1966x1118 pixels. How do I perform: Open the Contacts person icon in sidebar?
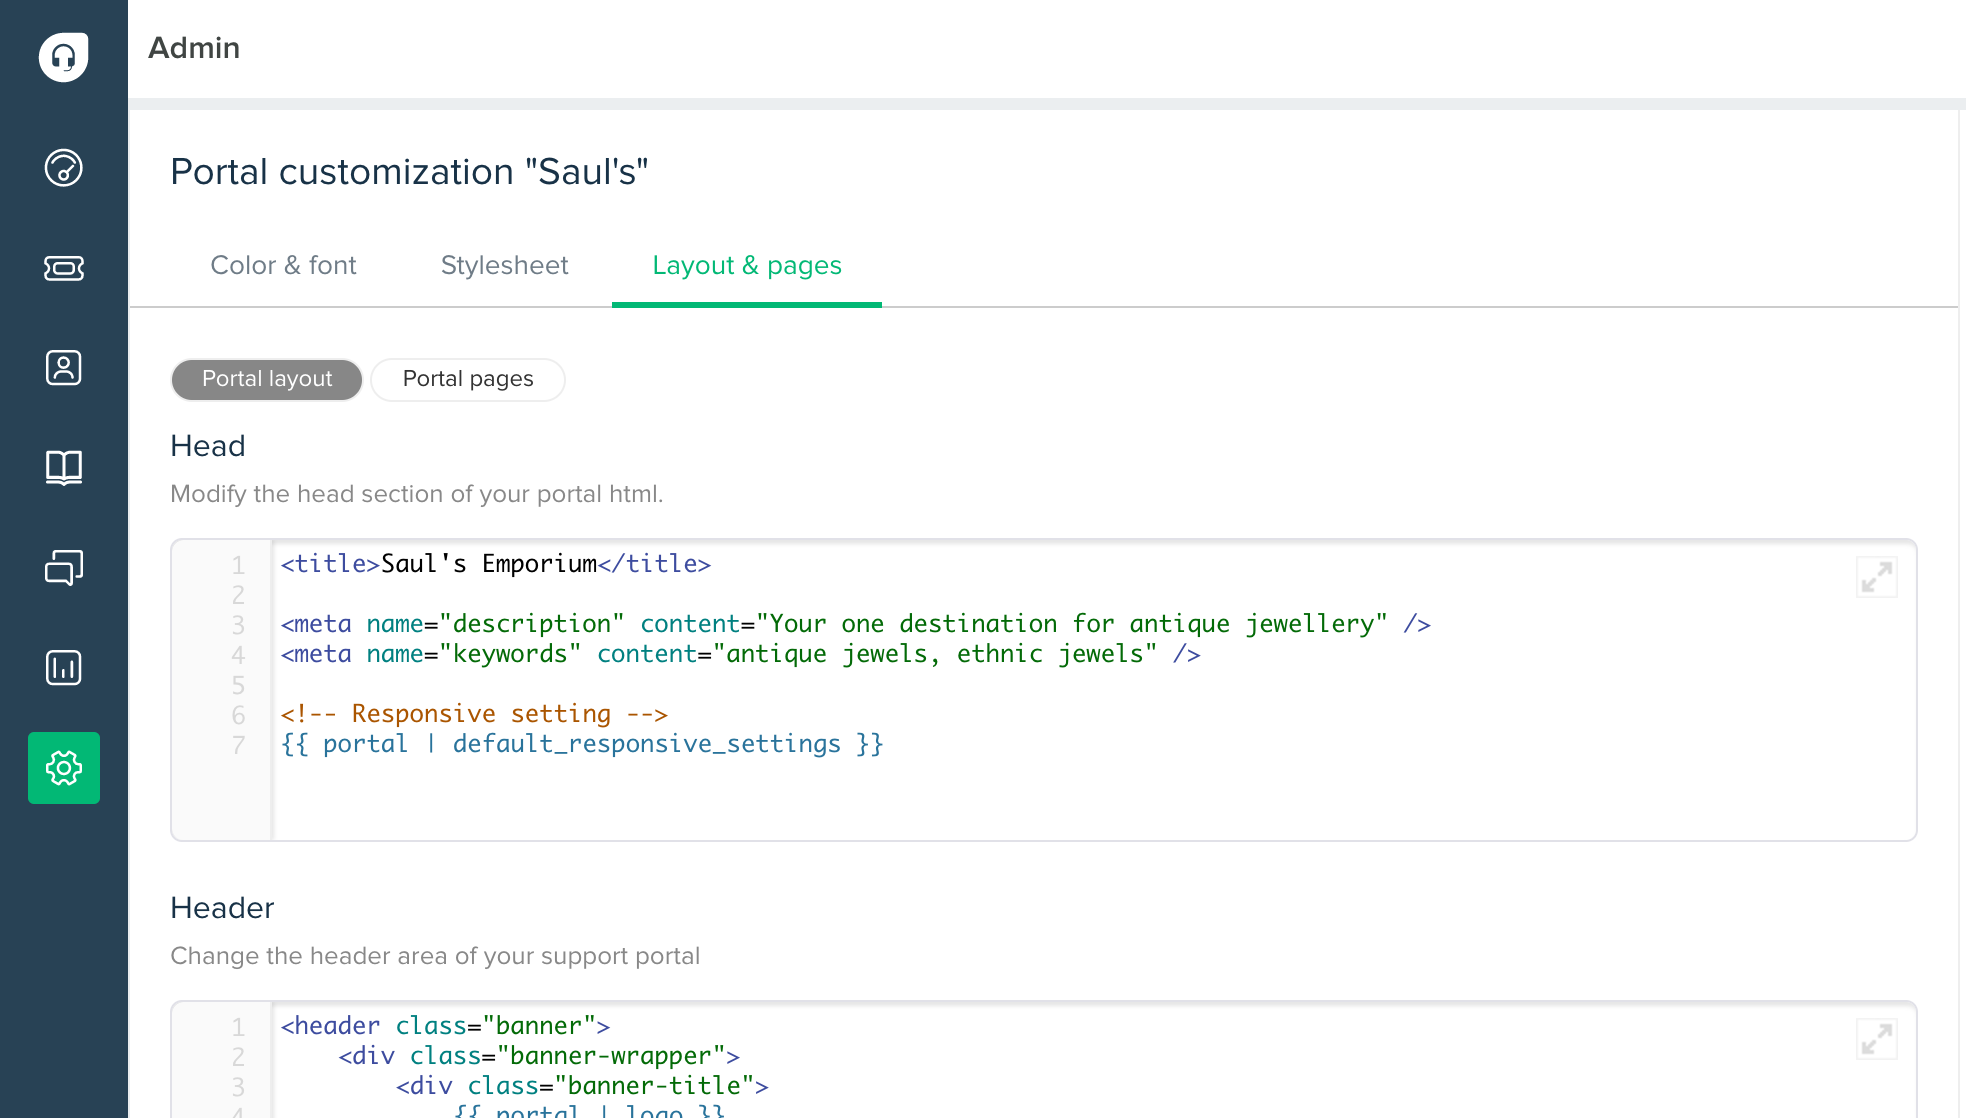pos(64,368)
